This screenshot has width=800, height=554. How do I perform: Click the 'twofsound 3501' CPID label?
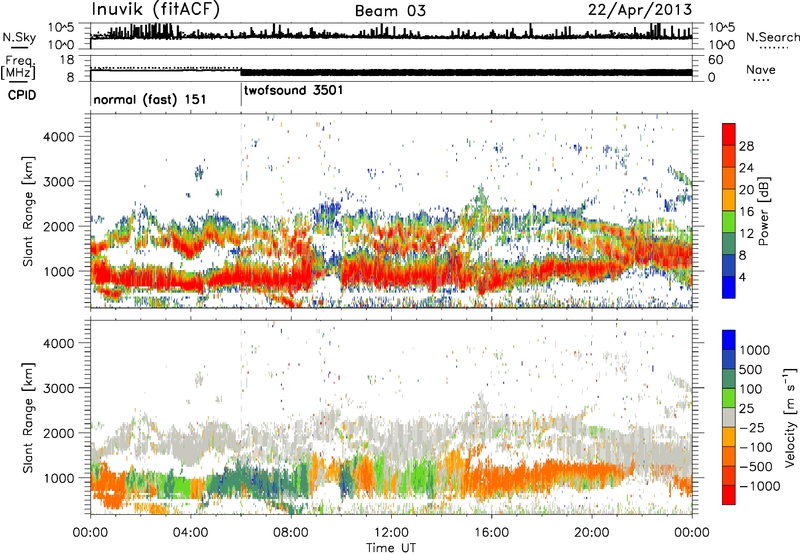point(293,91)
